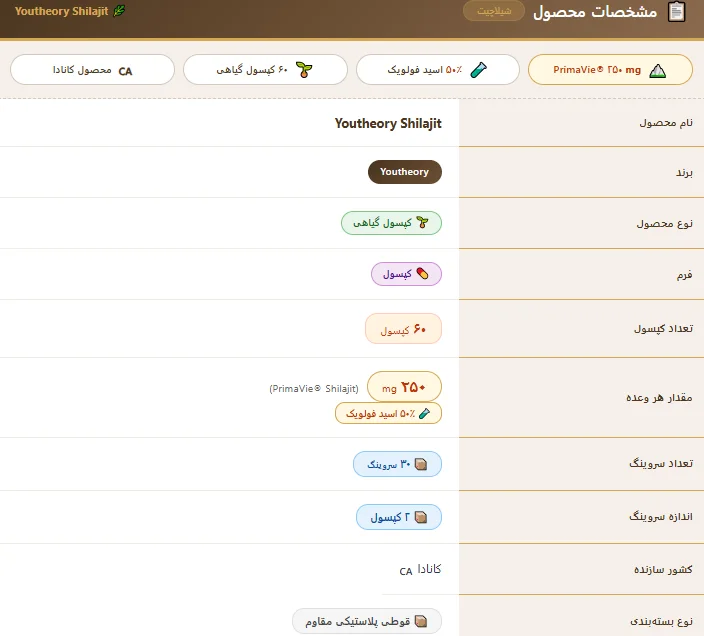The width and height of the screenshot is (704, 636).
Task: Select the PrimaVie 250 mg highlight pill
Action: coord(611,70)
